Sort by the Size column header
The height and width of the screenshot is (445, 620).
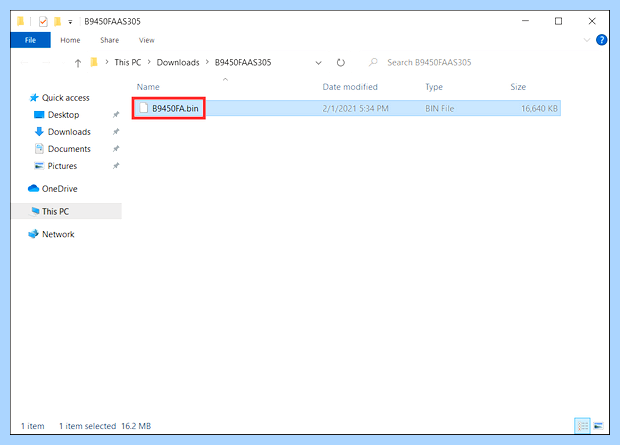pos(518,87)
